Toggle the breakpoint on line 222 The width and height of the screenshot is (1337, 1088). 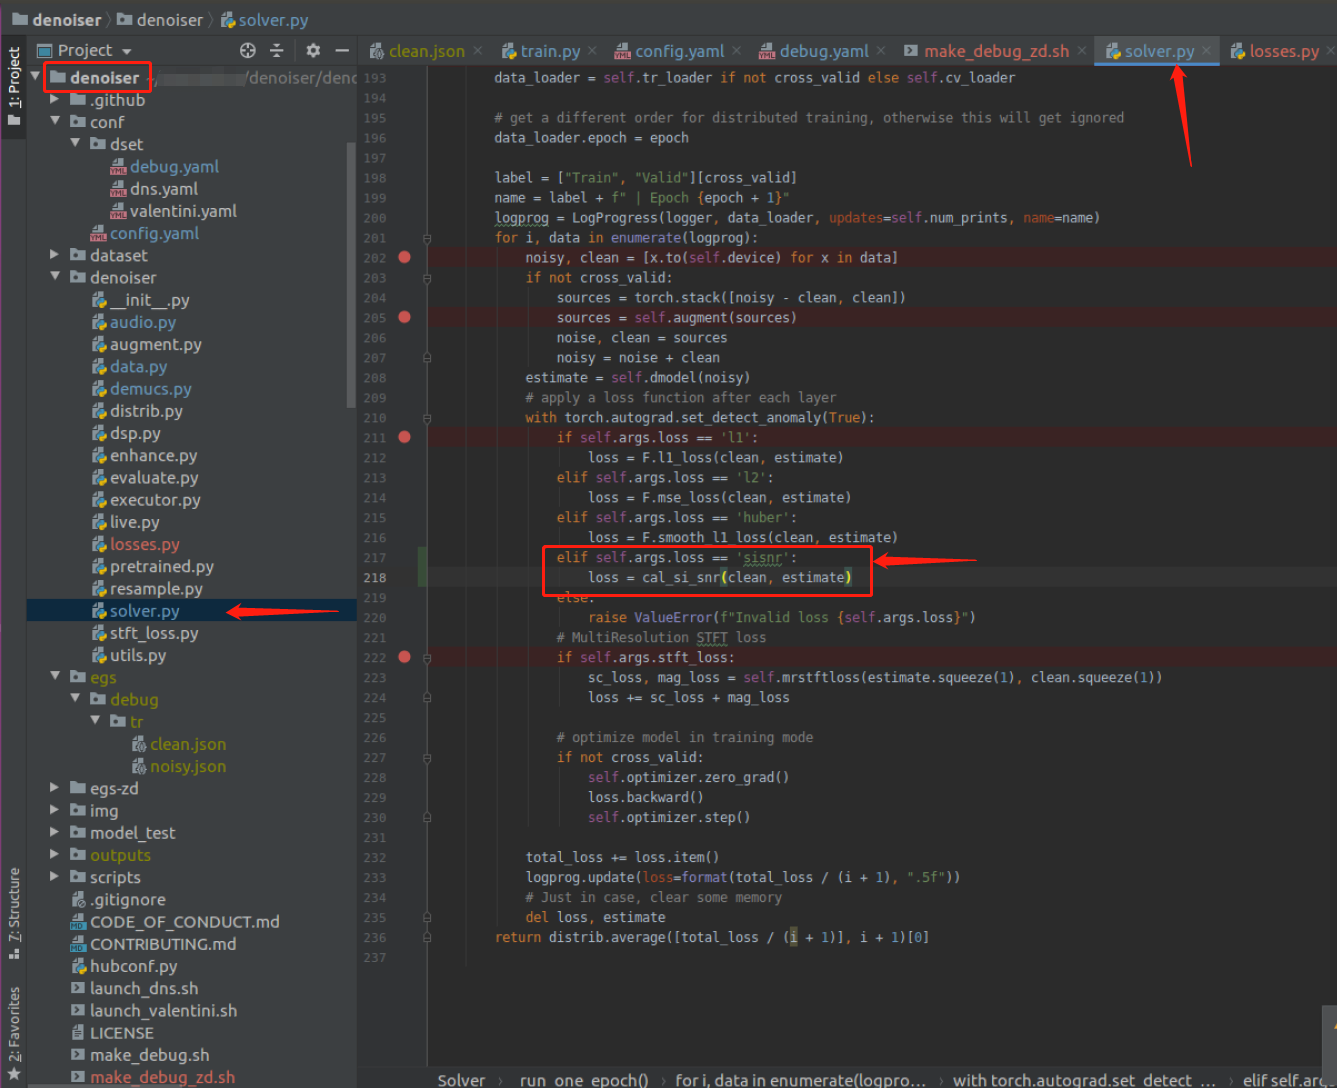403,657
